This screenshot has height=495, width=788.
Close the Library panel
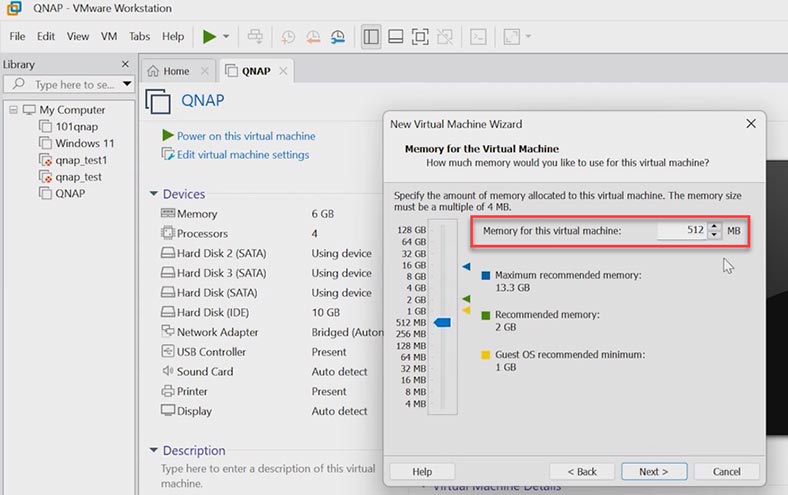125,64
